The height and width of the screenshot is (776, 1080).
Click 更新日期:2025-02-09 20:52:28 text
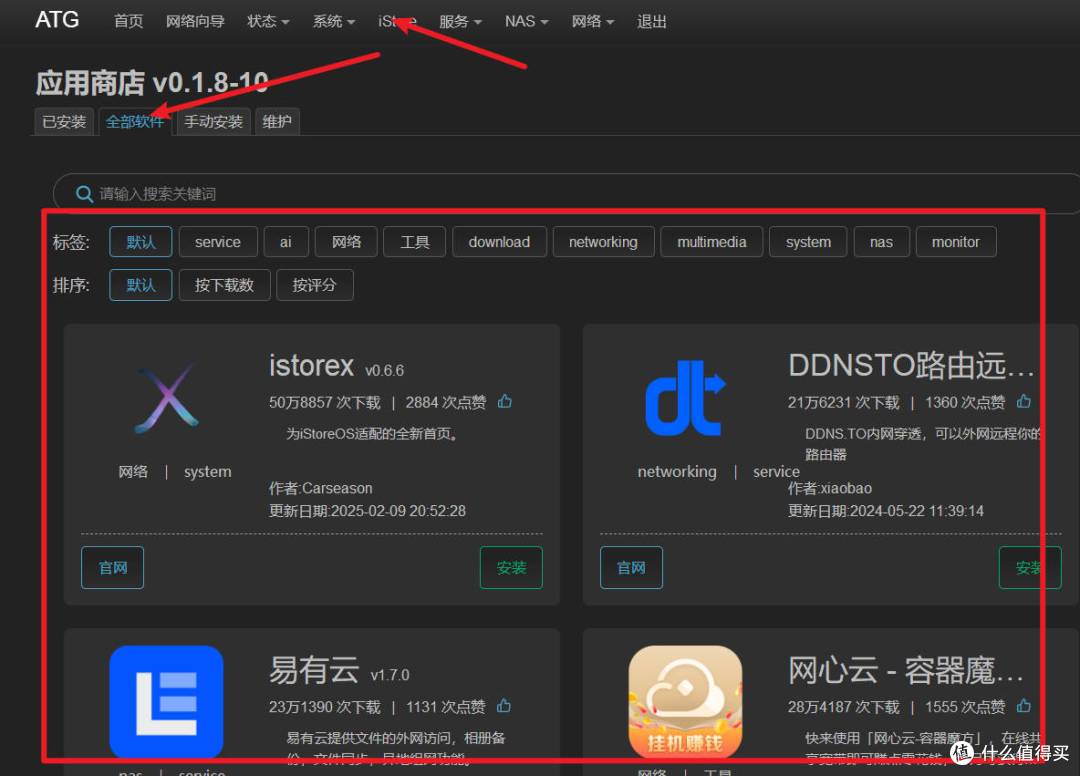click(367, 511)
